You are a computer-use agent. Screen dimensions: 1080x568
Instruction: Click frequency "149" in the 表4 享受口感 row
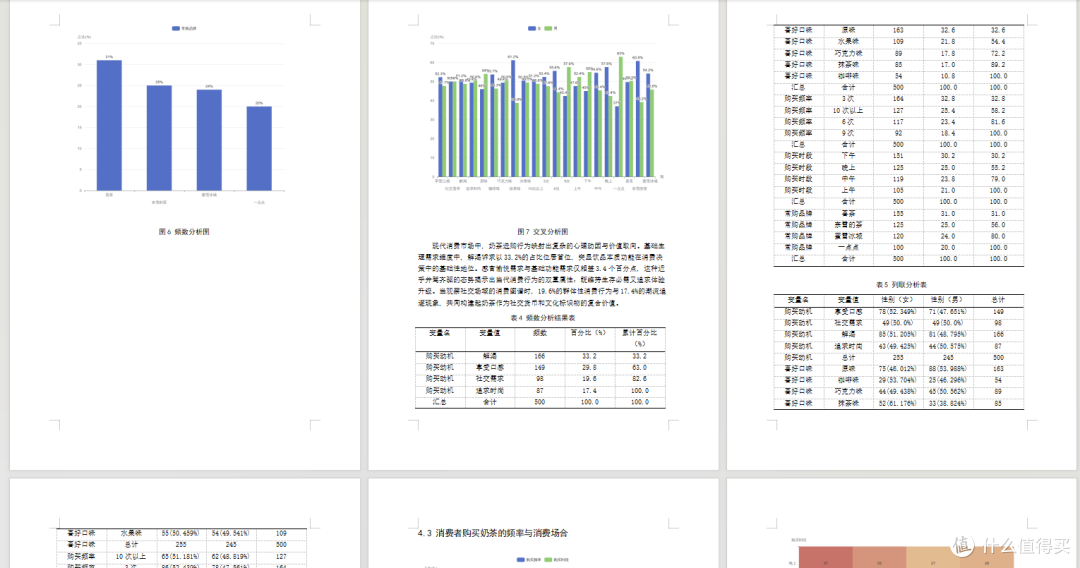[x=539, y=368]
